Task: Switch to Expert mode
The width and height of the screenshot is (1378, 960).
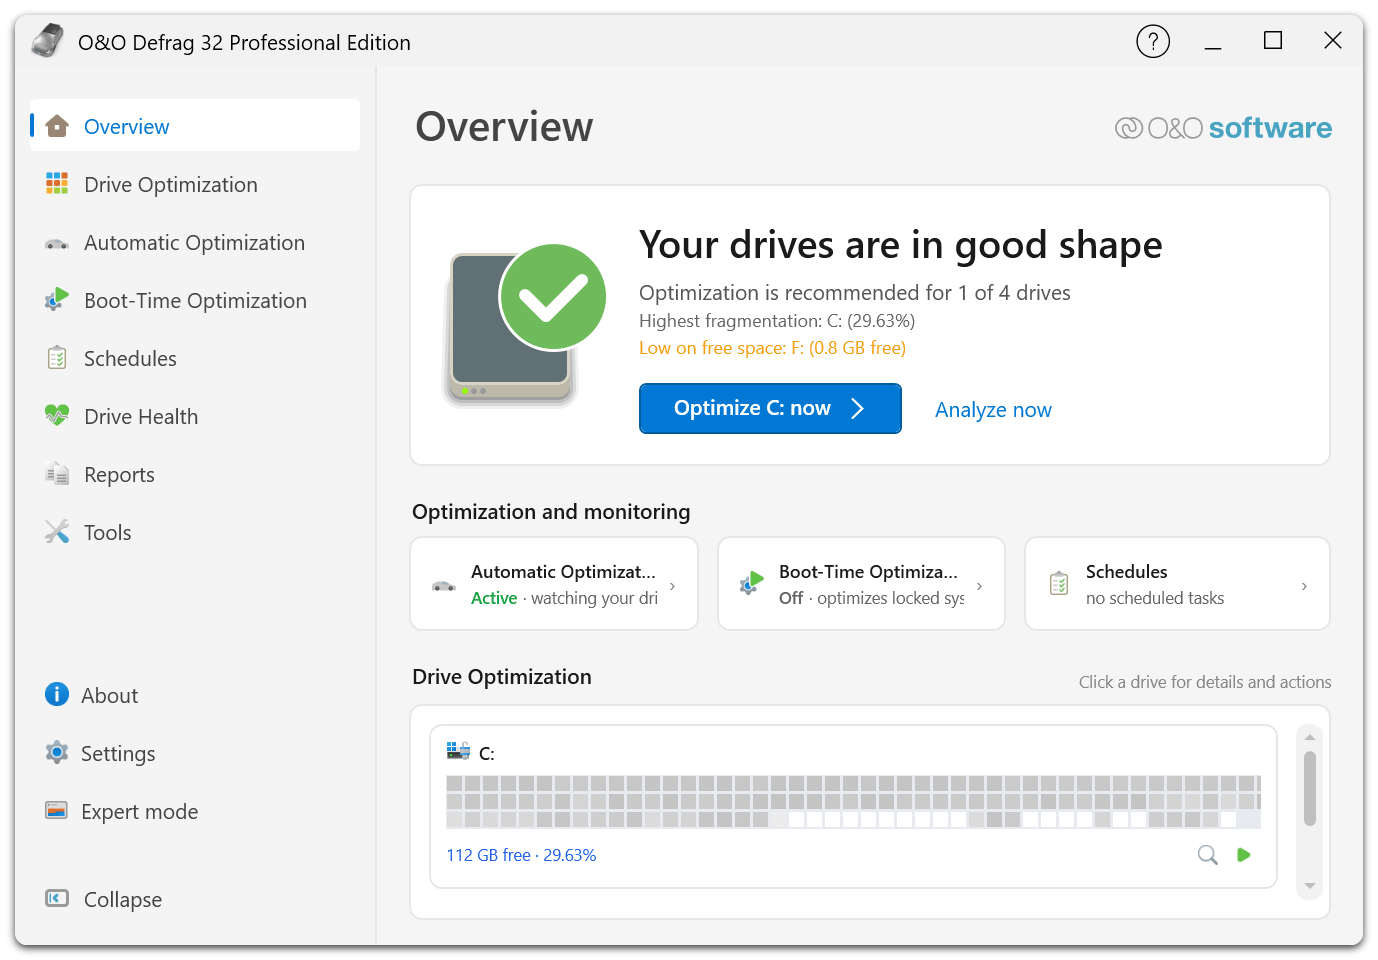Action: [195, 811]
